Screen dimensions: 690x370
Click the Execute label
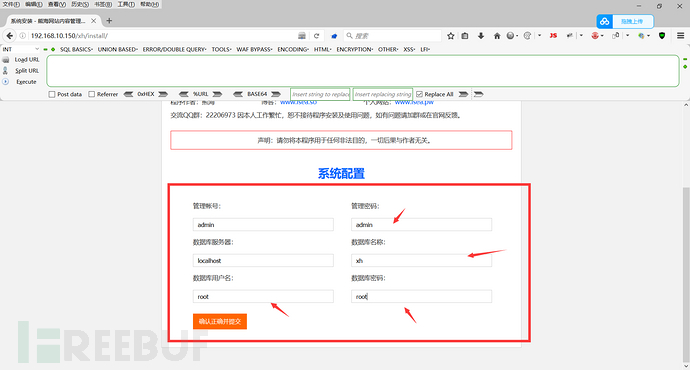tap(26, 82)
